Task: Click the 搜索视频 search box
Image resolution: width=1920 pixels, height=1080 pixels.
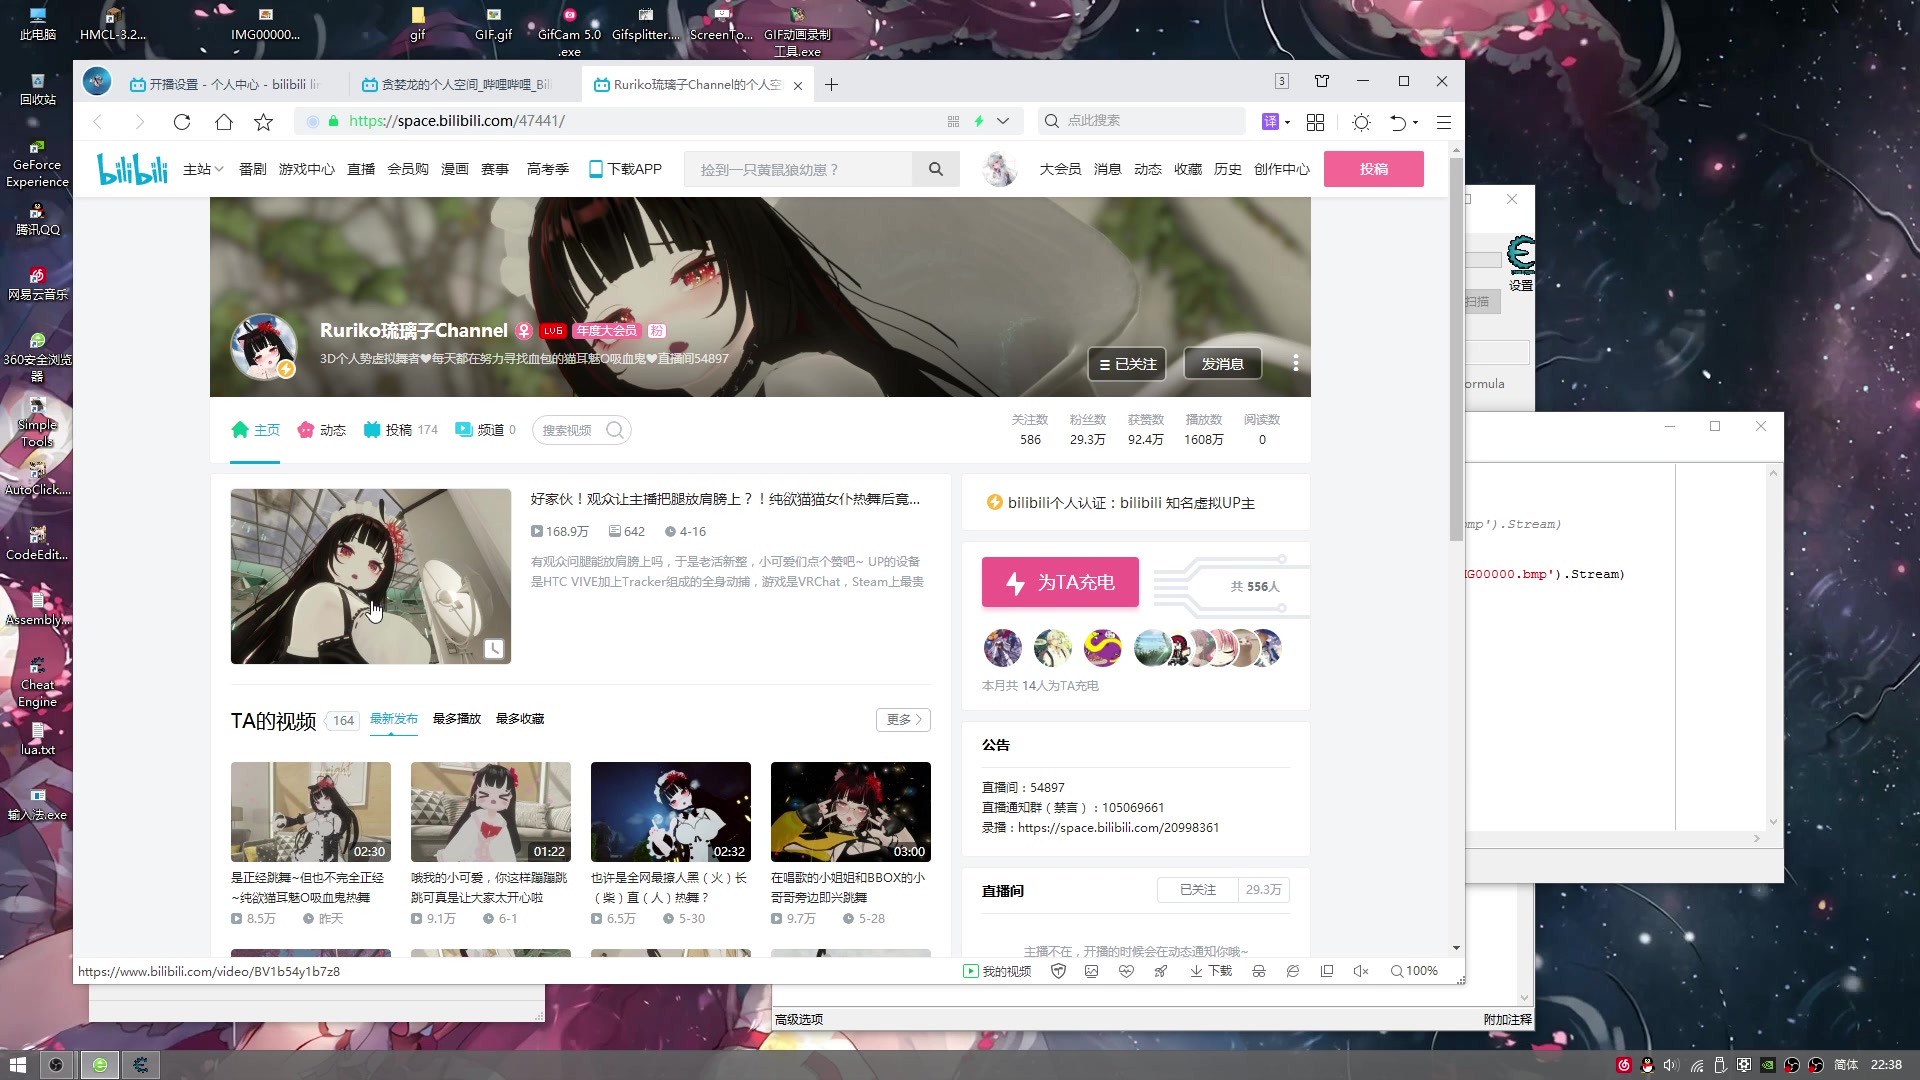Action: 581,430
